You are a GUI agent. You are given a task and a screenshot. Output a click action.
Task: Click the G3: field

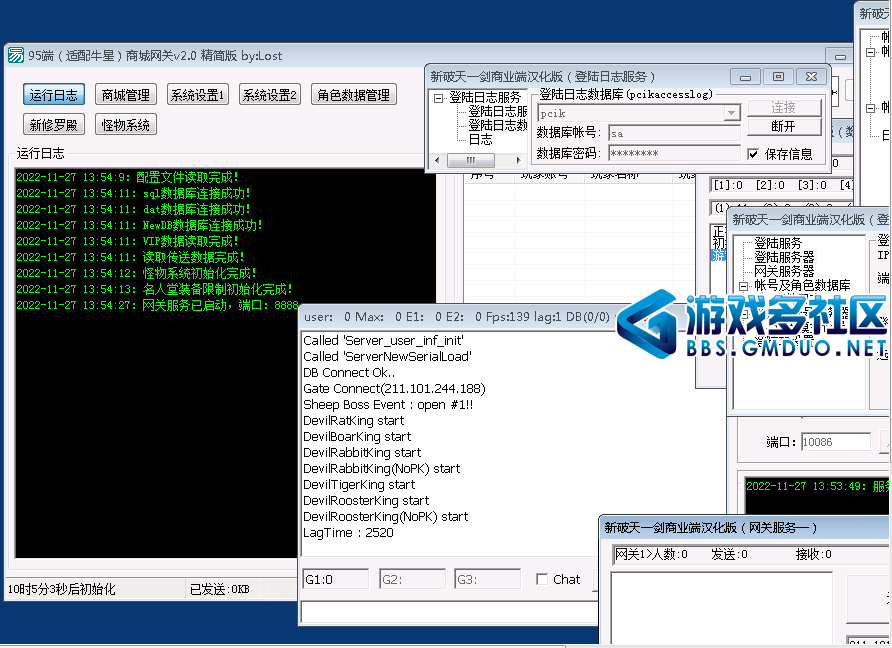488,579
